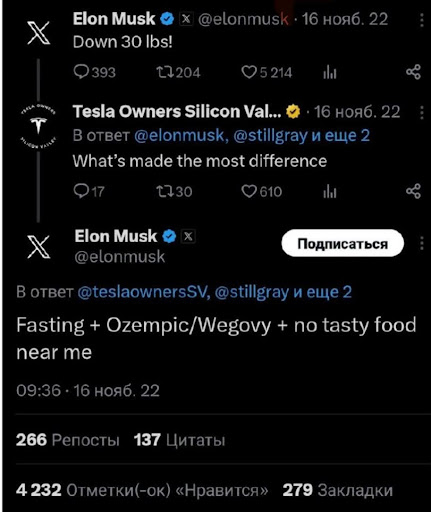Viewport: 431px width, 512px height.
Task: View the 137 Цитаты list
Action: coord(180,440)
